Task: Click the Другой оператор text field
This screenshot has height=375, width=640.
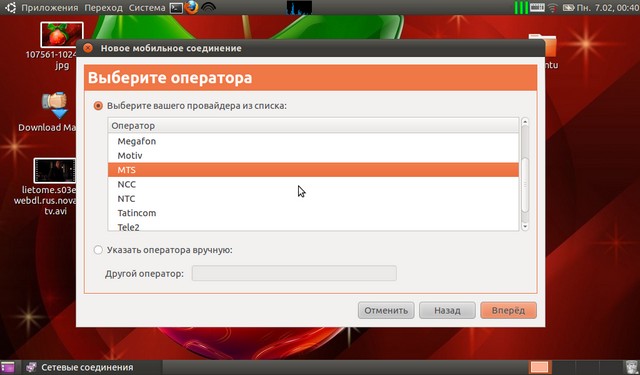Action: click(294, 273)
